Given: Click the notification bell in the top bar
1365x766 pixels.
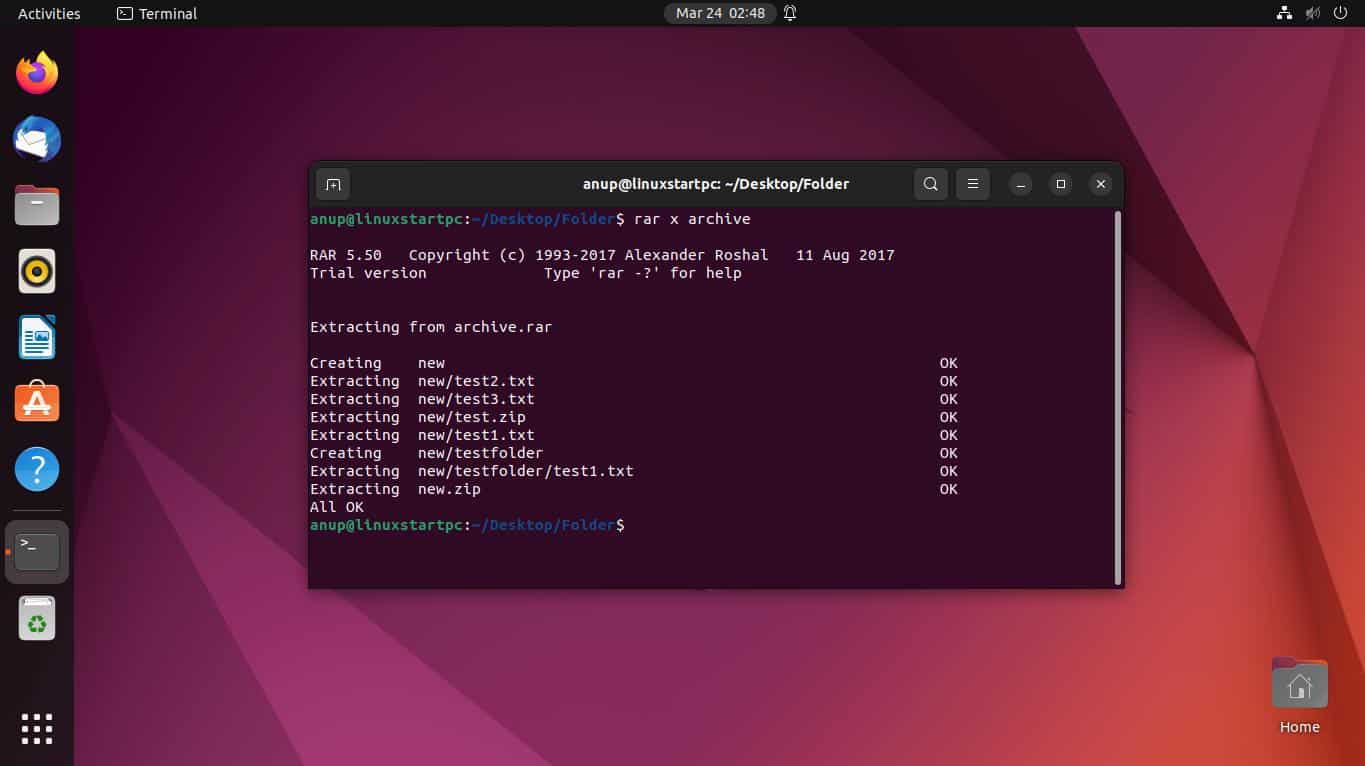Looking at the screenshot, I should (x=788, y=13).
